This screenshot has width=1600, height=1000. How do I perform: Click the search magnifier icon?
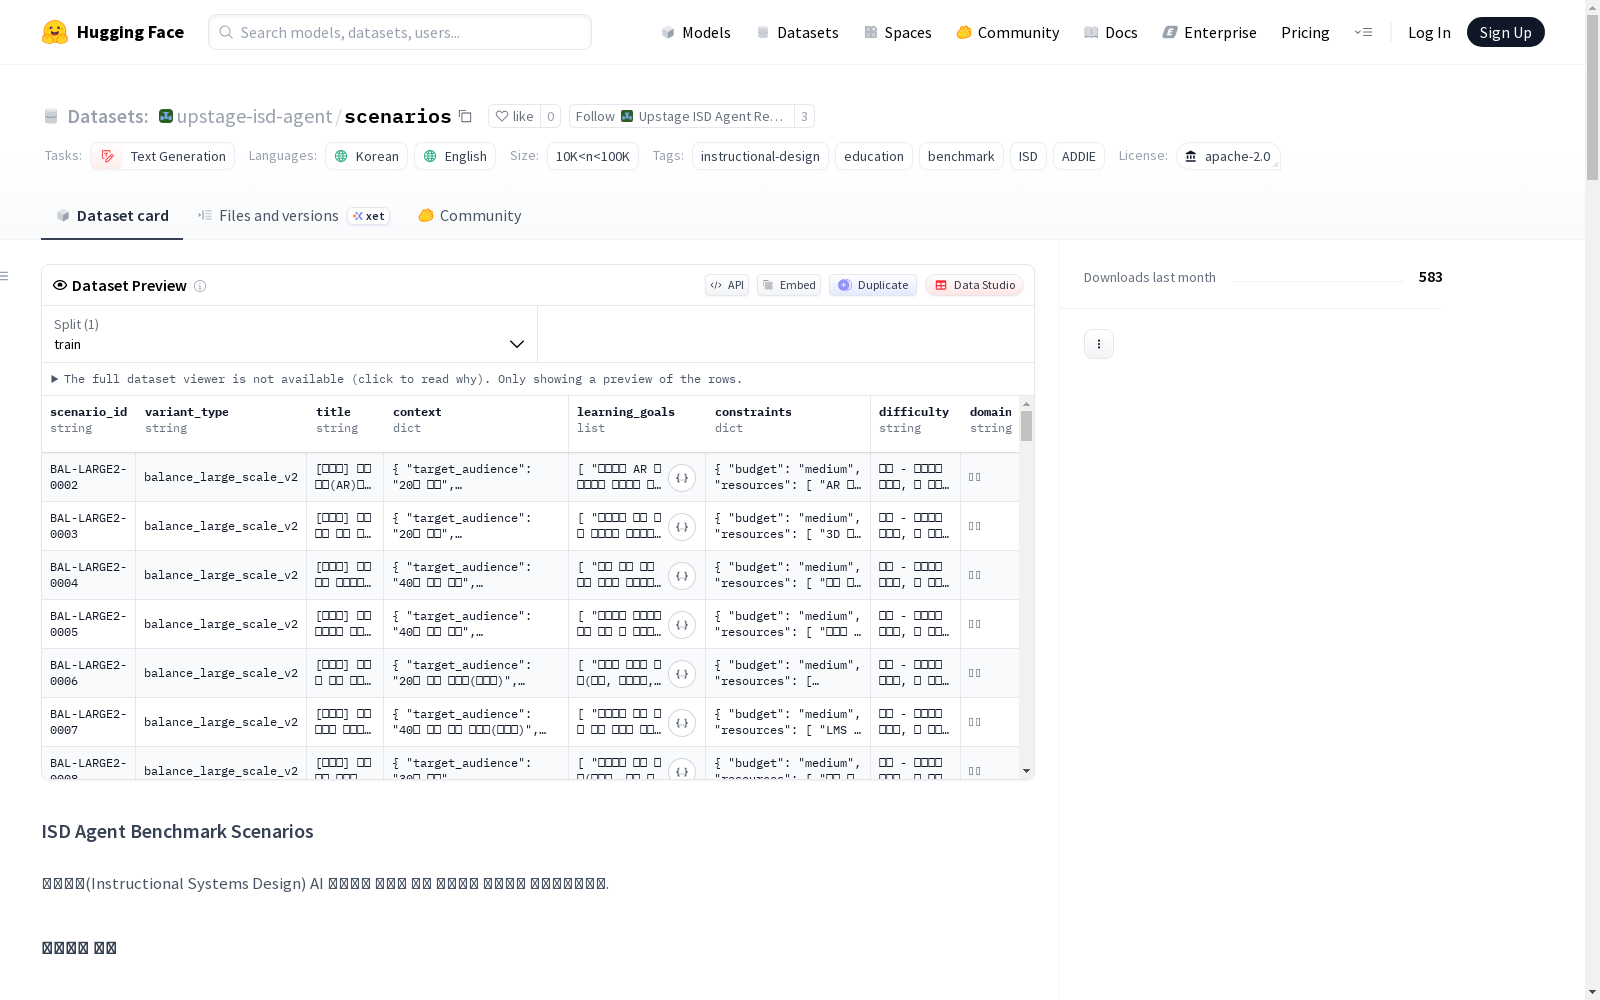(x=226, y=32)
